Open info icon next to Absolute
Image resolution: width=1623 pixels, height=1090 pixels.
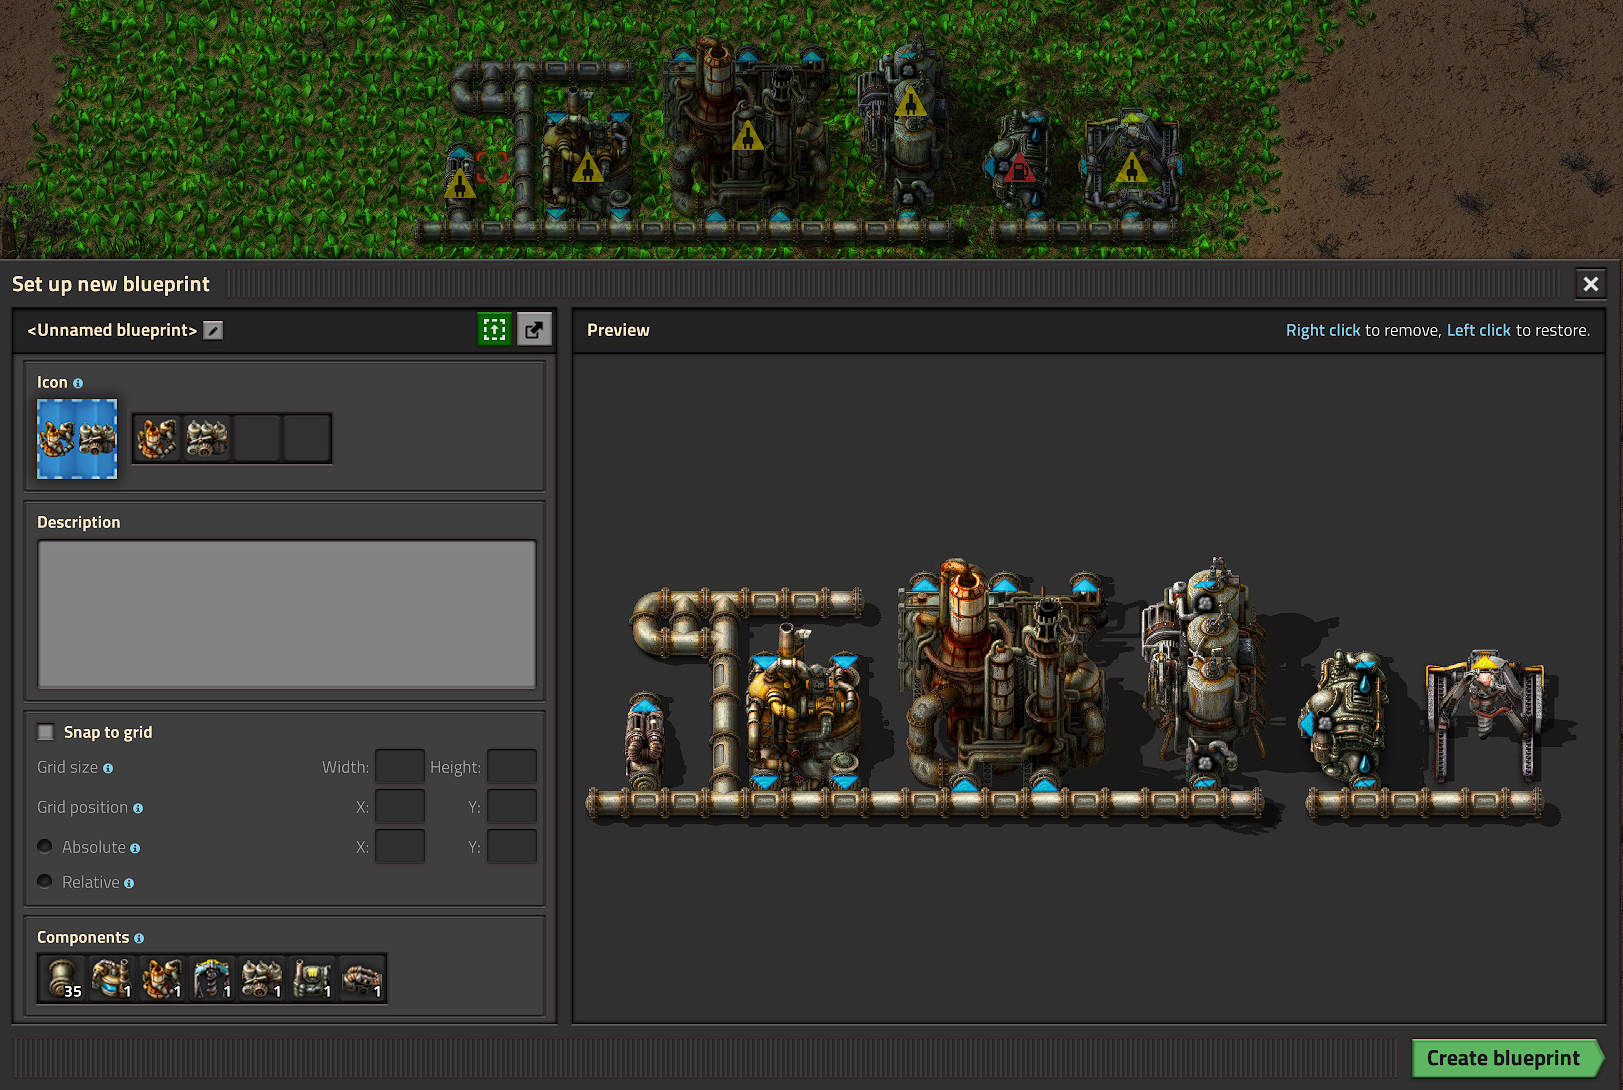(135, 848)
